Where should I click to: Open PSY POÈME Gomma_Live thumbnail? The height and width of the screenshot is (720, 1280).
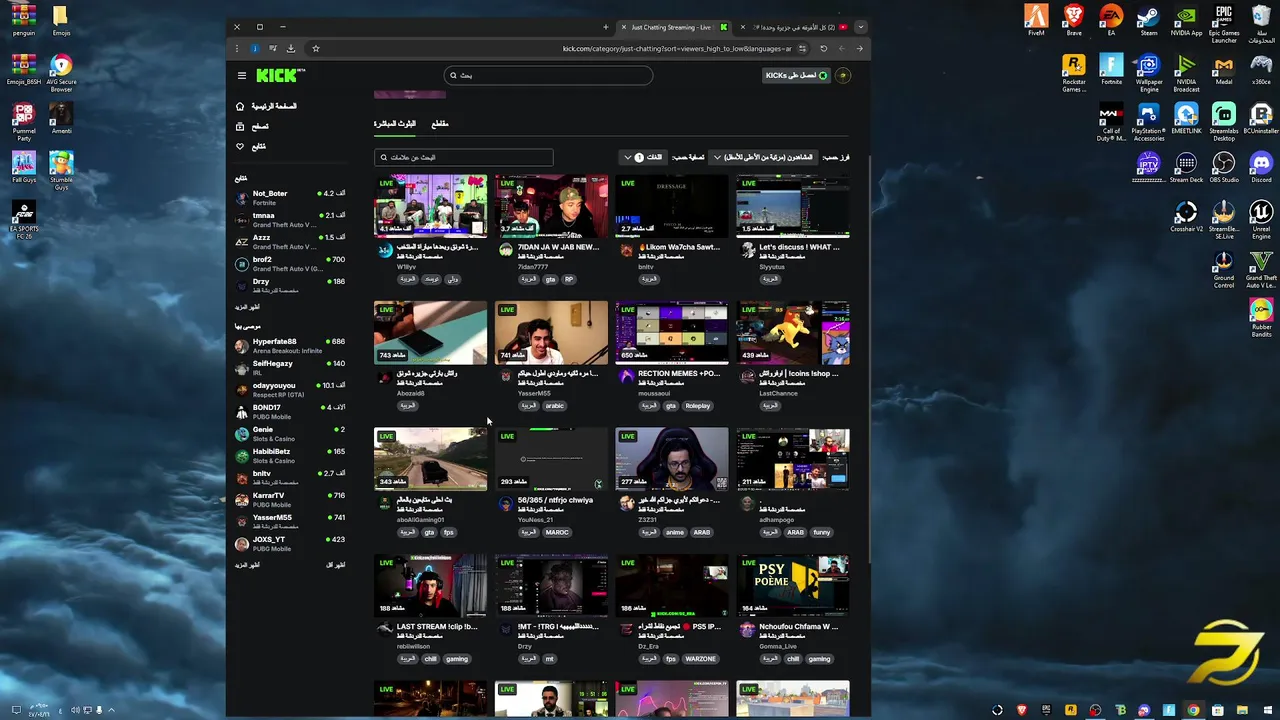(x=793, y=586)
